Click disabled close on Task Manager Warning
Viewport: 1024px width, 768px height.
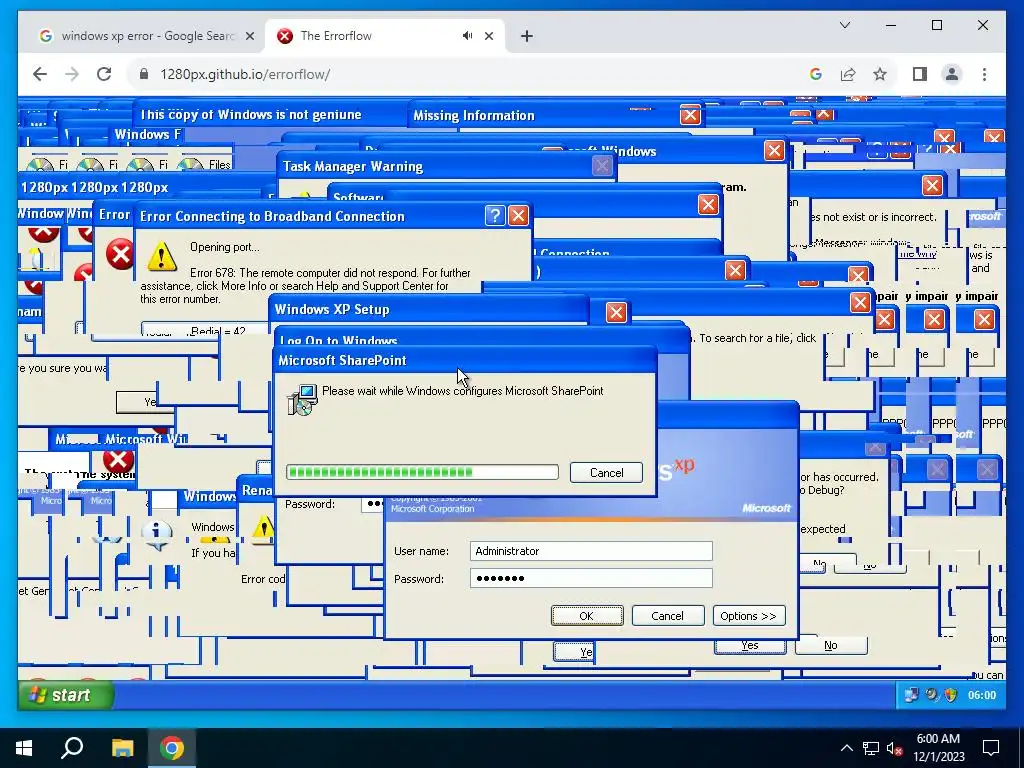coord(602,166)
